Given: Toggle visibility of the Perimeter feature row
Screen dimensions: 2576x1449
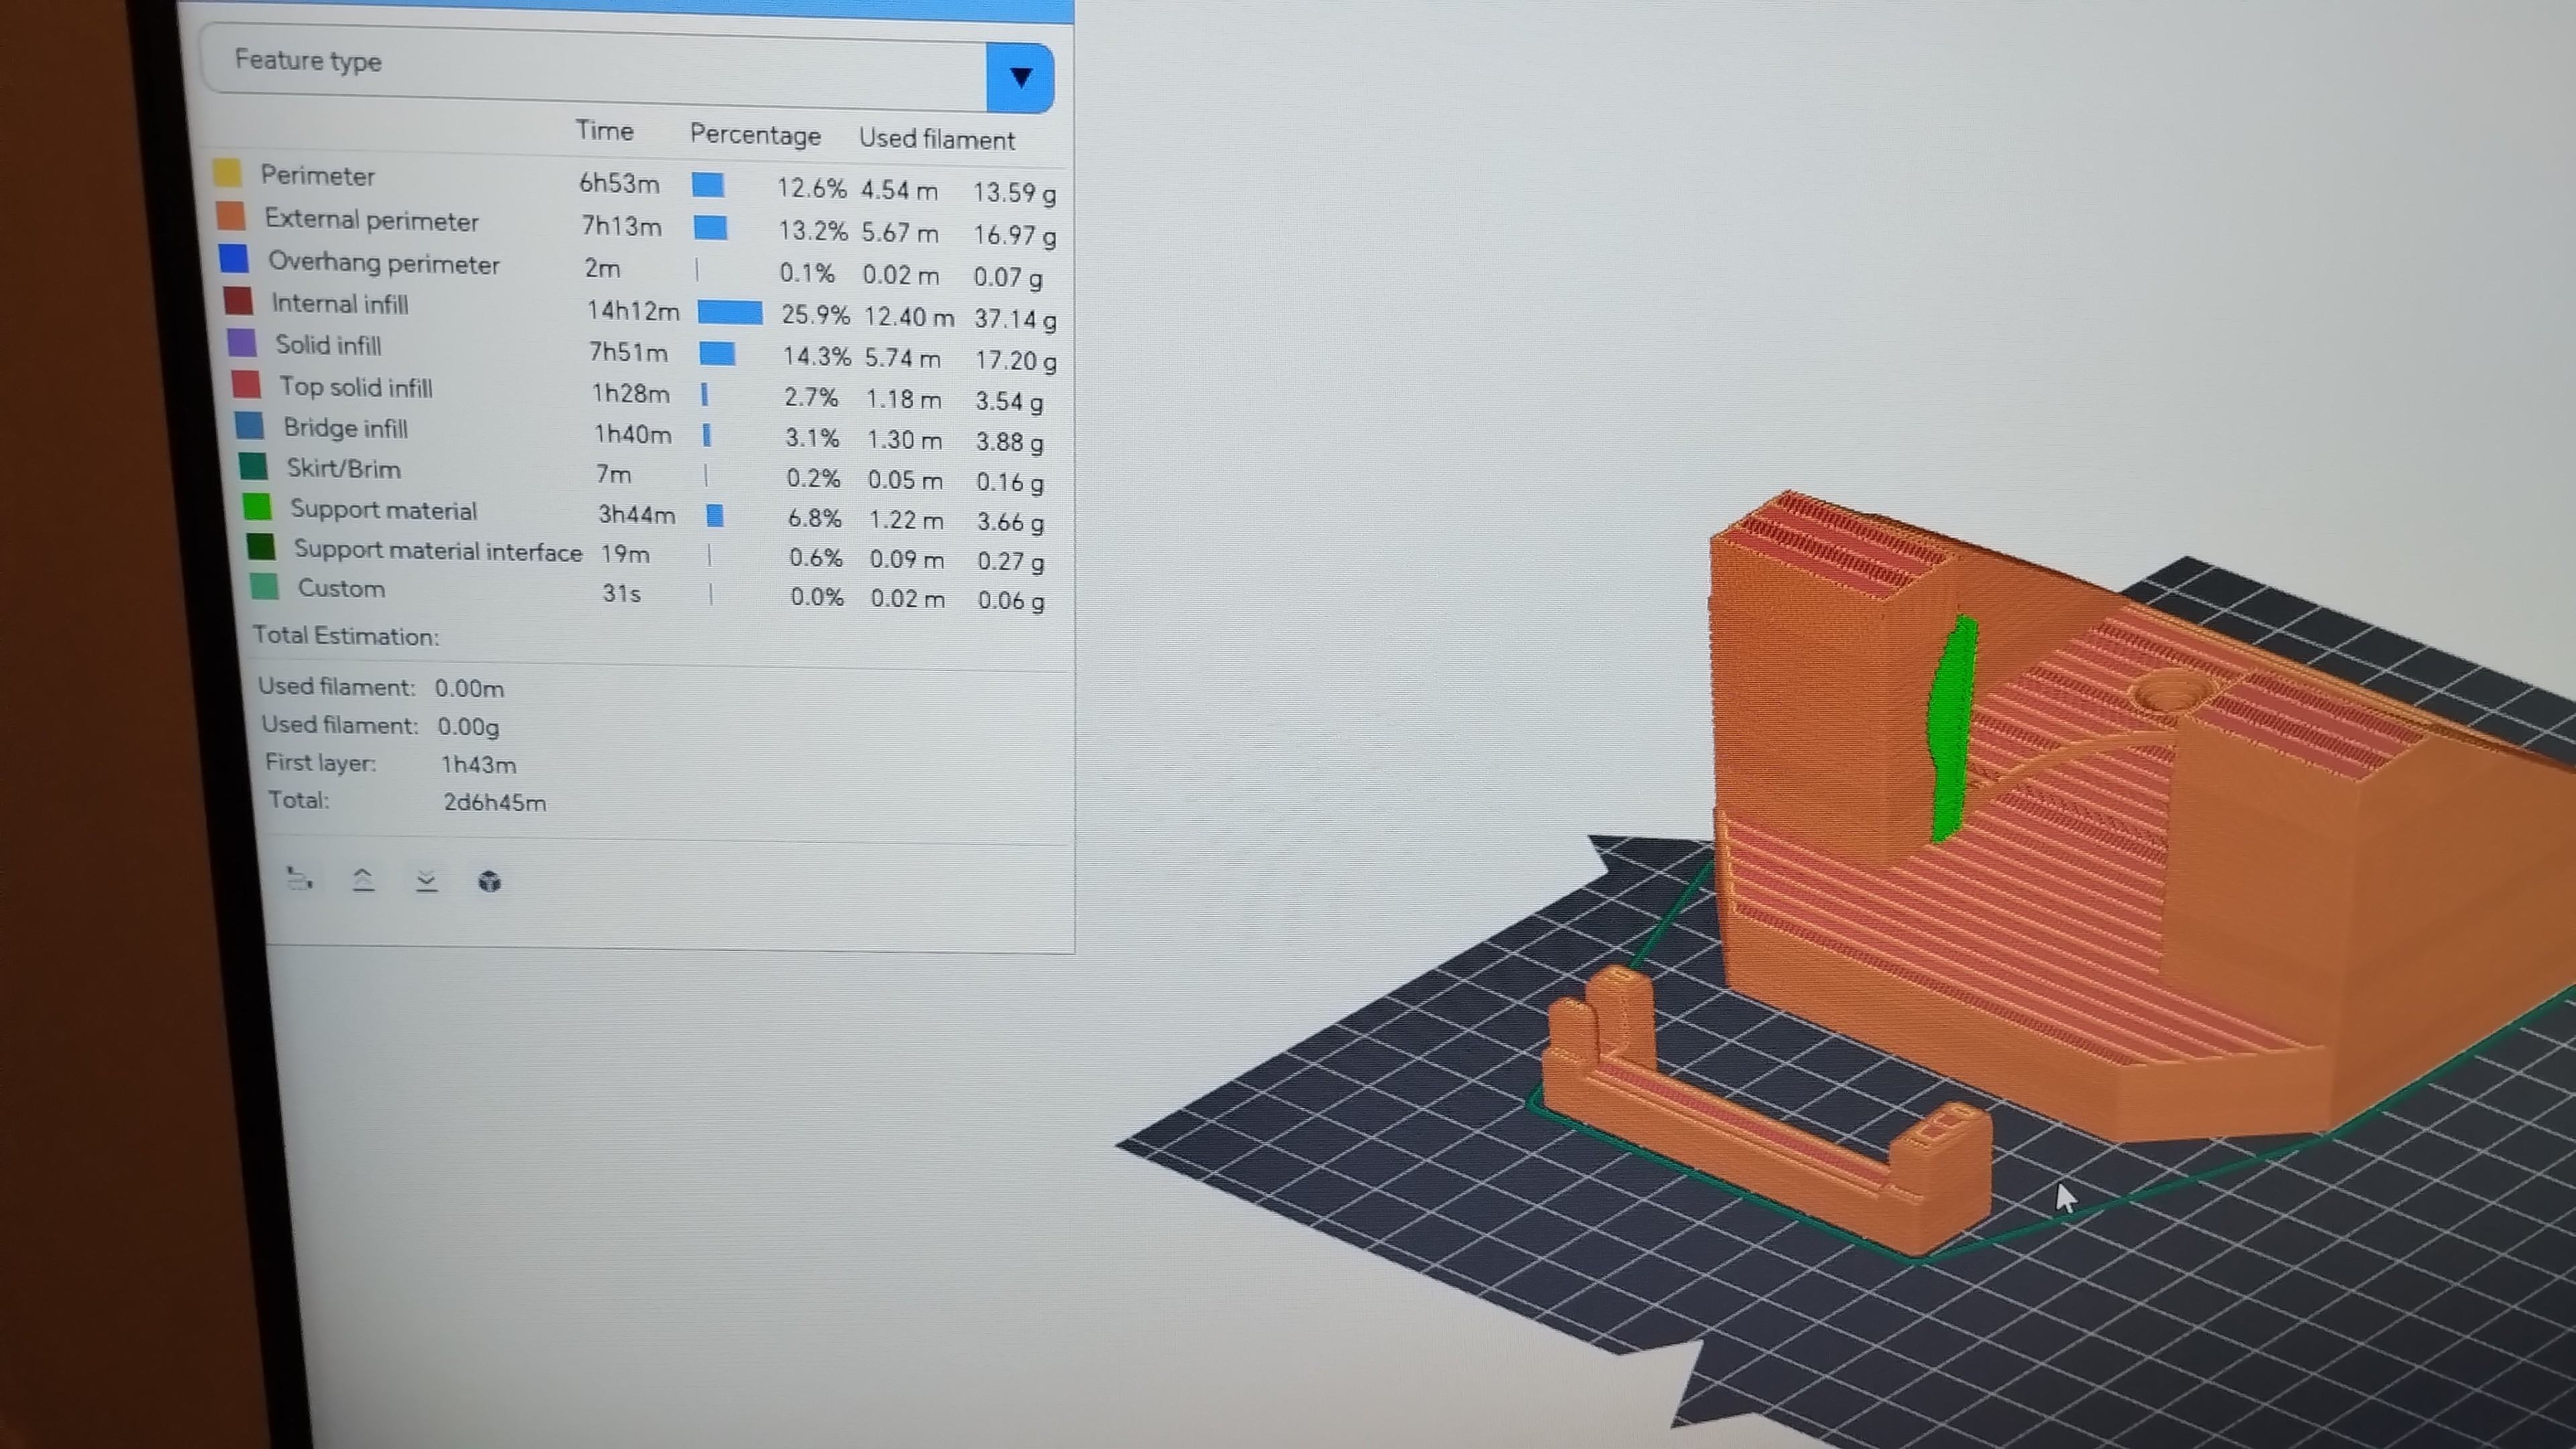Looking at the screenshot, I should click(318, 176).
